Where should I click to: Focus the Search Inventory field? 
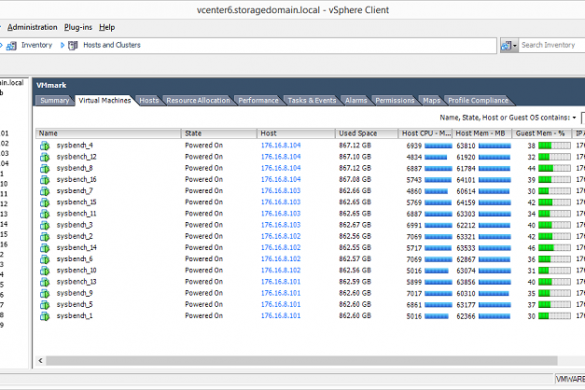click(x=552, y=45)
